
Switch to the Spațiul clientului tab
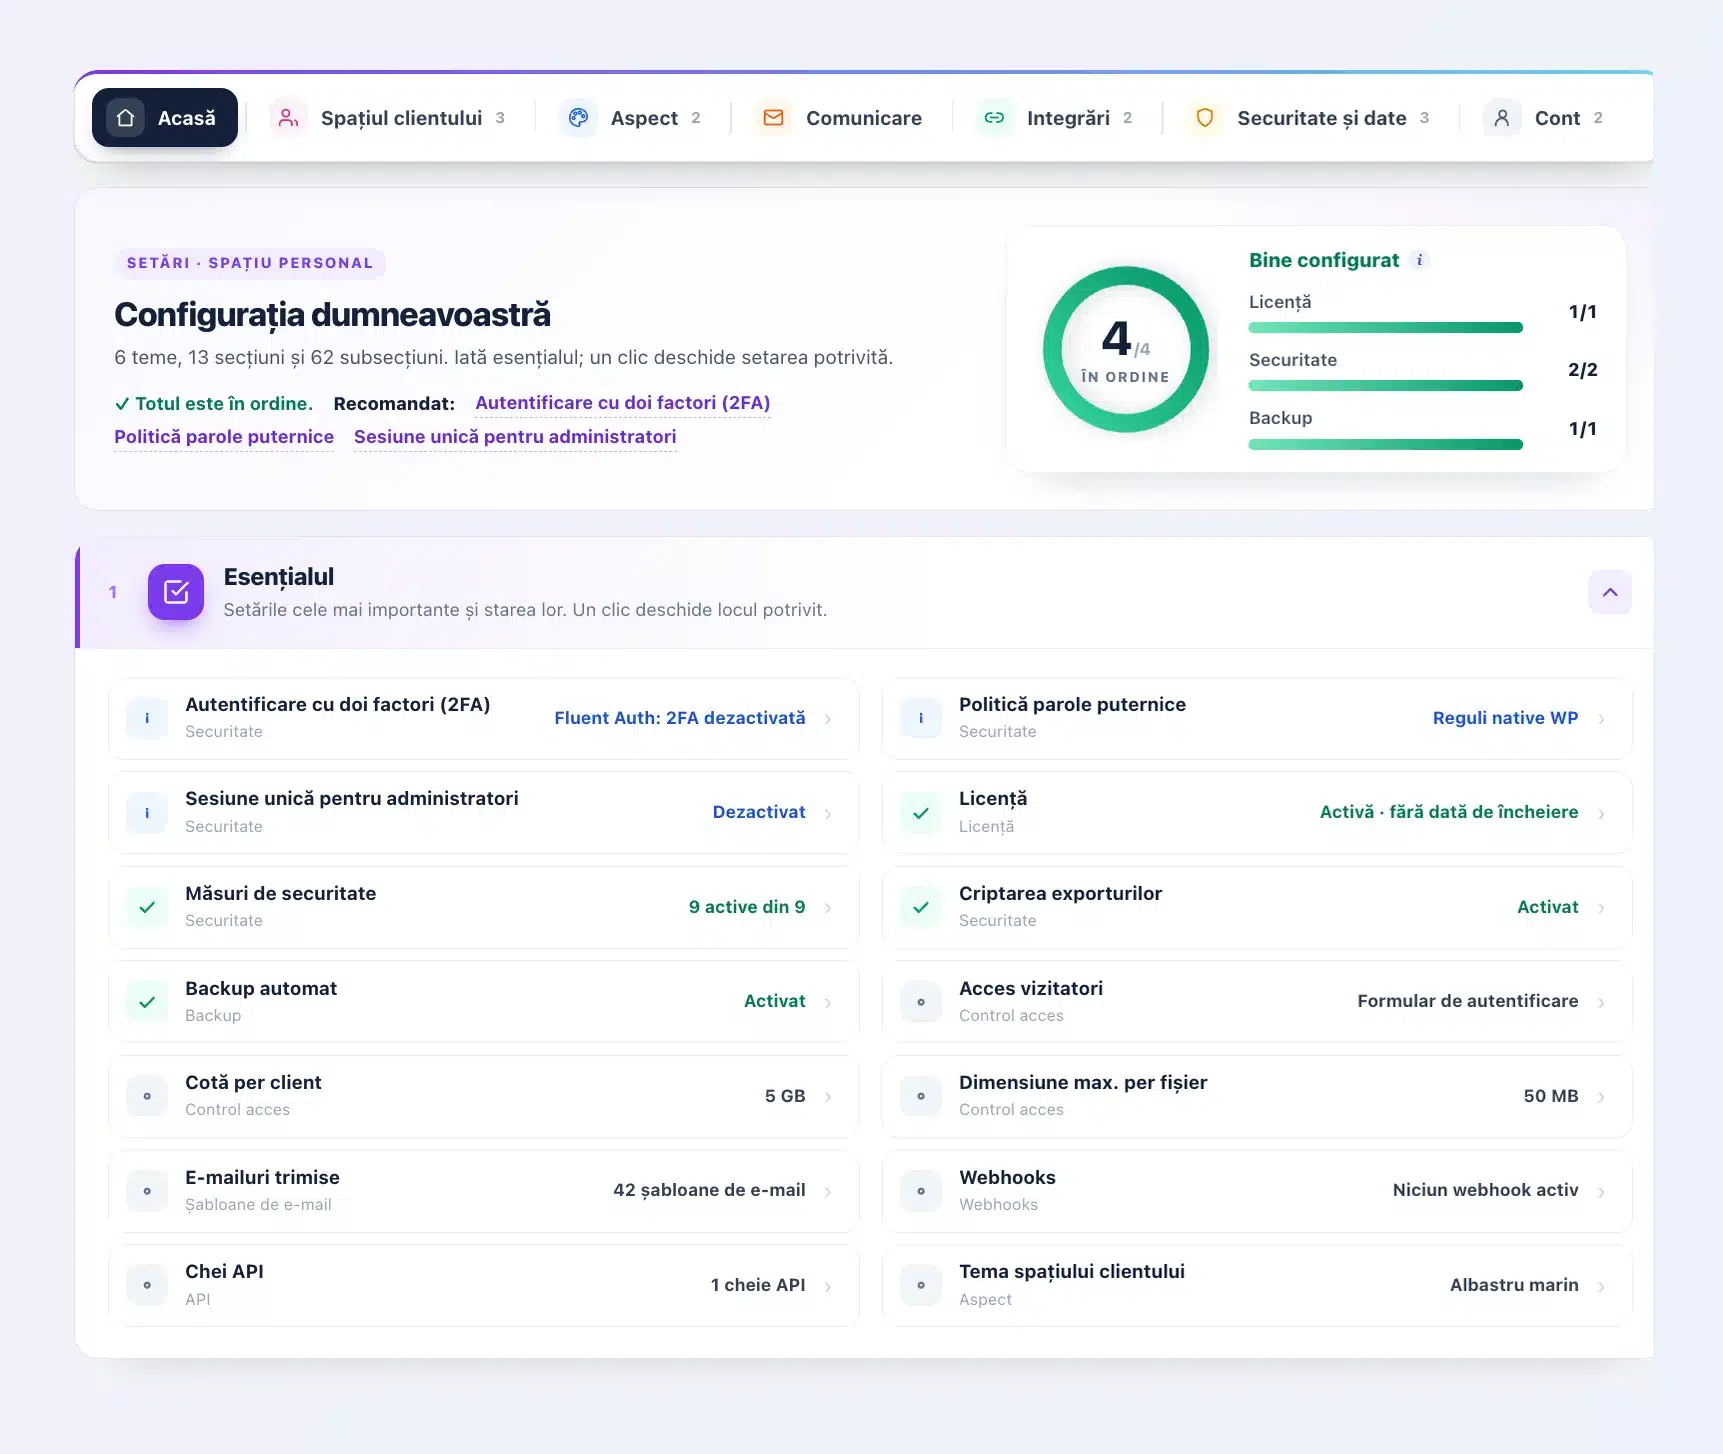(388, 118)
